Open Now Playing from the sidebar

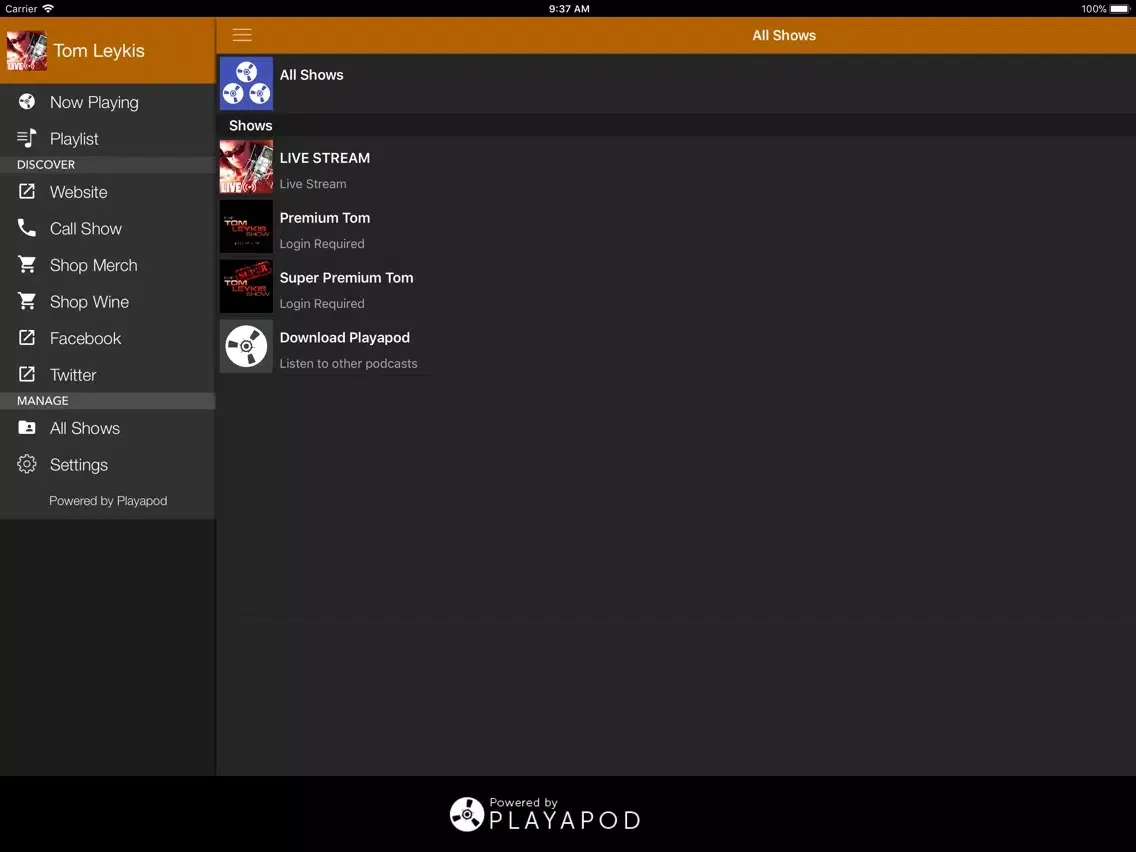pos(107,102)
